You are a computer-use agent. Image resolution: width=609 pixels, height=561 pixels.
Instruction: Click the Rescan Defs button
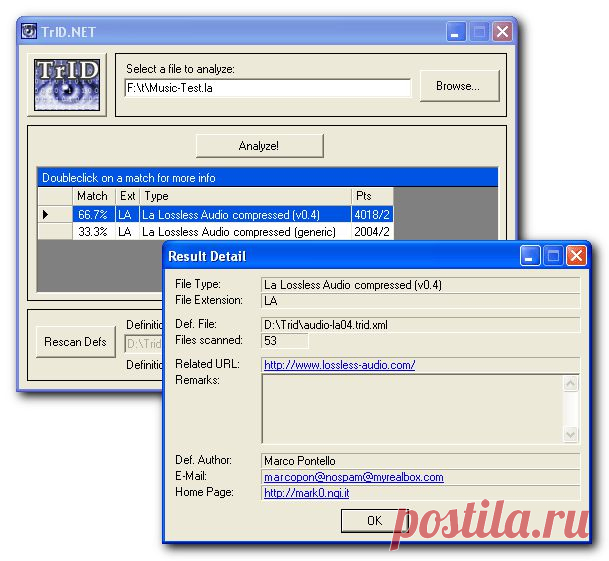pos(76,341)
